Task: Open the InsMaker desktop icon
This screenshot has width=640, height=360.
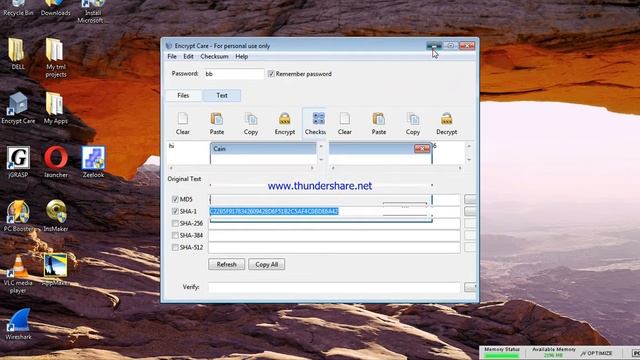Action: tap(56, 216)
